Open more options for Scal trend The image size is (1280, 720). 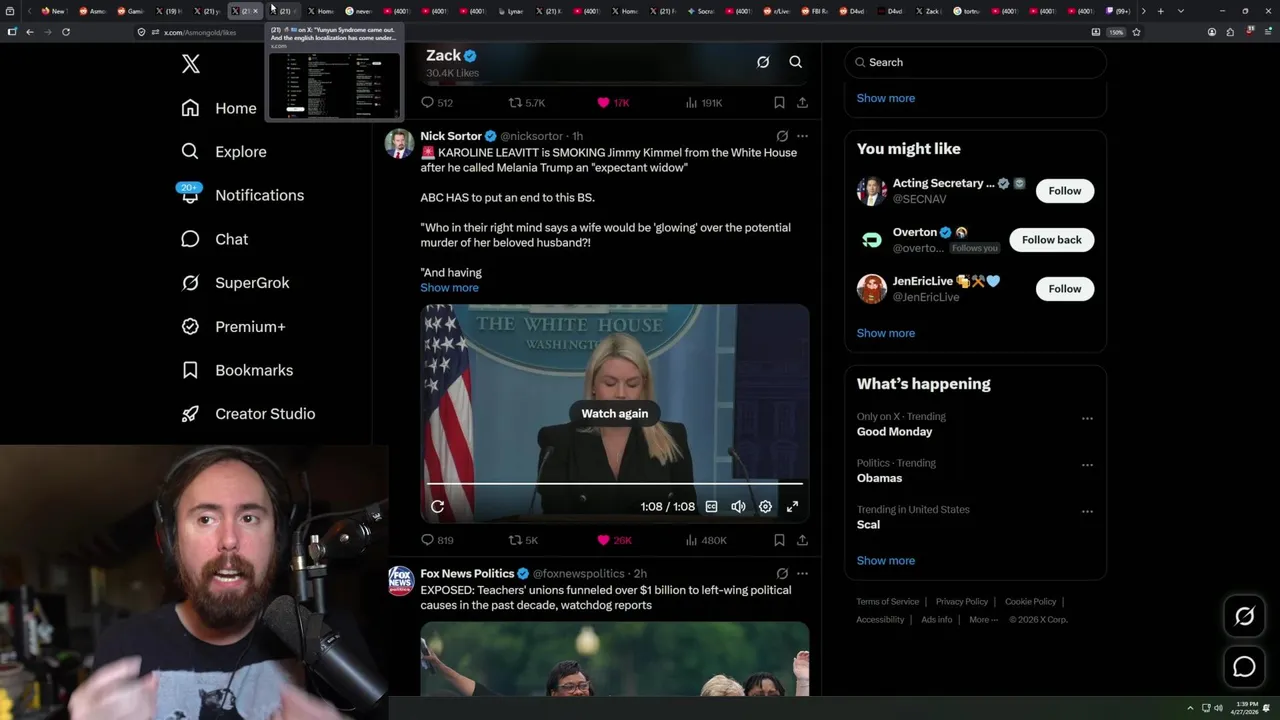click(1087, 512)
